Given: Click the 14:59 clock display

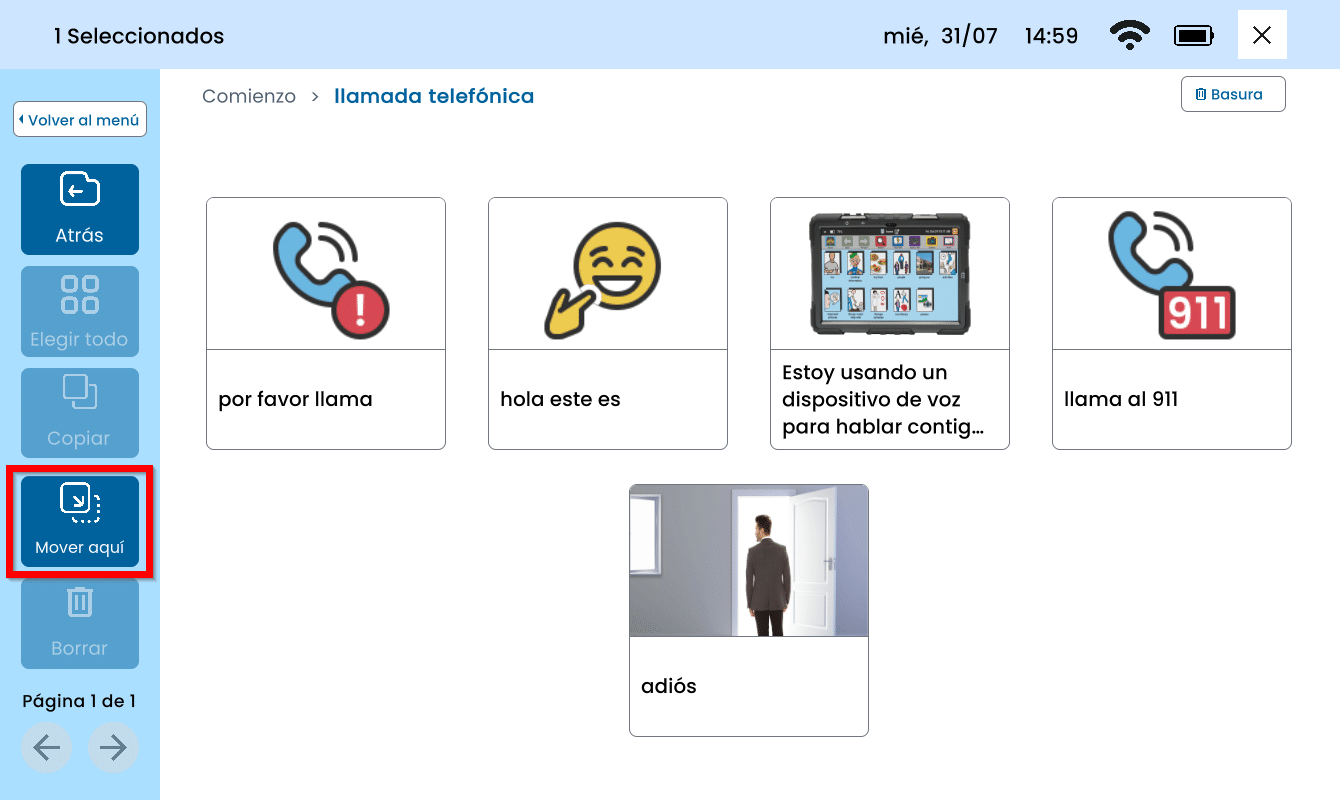Looking at the screenshot, I should click(1051, 37).
